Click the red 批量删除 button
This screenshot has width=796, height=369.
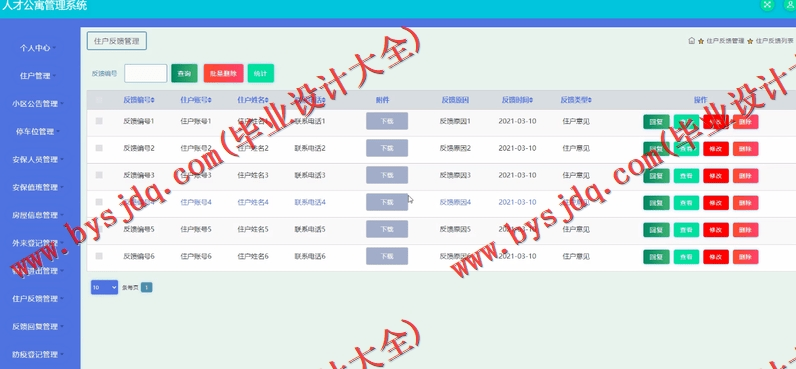(223, 73)
